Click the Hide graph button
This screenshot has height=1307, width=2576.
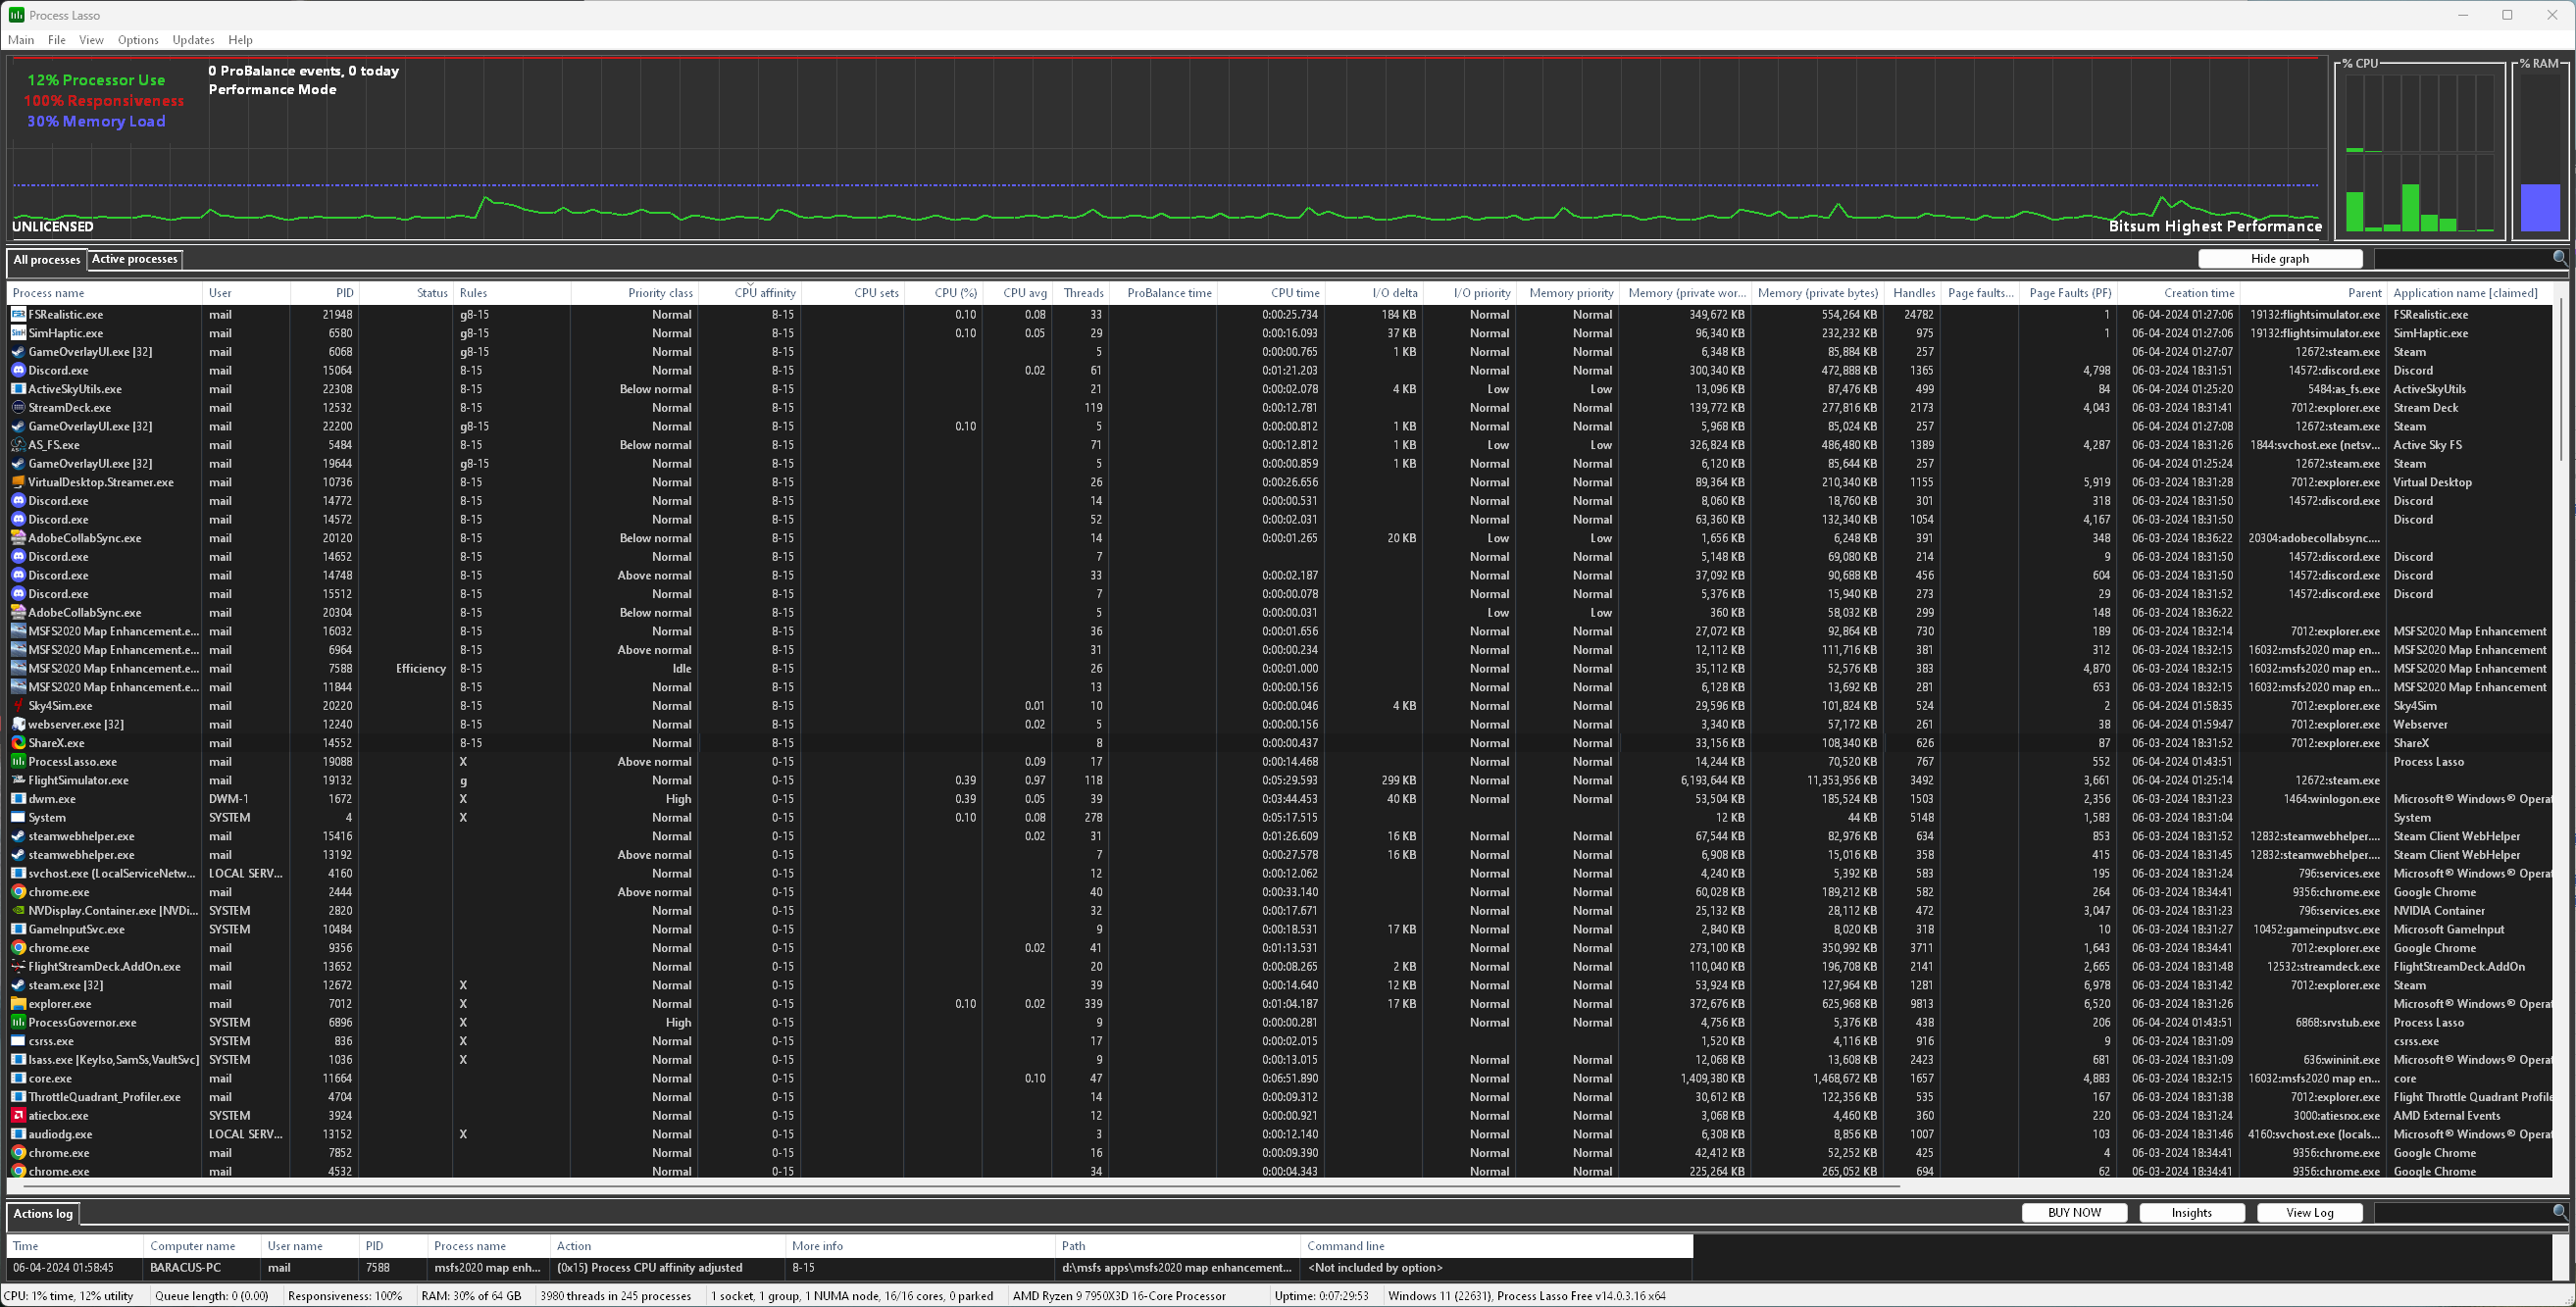pyautogui.click(x=2279, y=259)
